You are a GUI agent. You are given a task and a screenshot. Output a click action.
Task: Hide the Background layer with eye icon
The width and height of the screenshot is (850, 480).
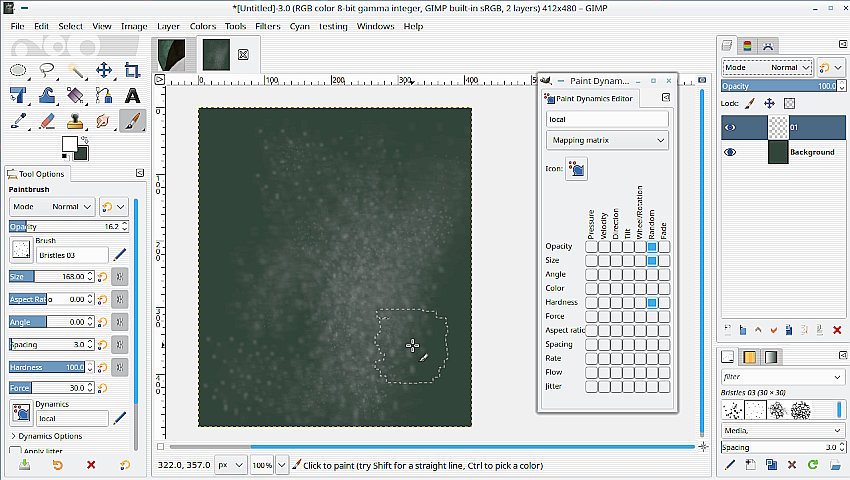click(x=730, y=152)
